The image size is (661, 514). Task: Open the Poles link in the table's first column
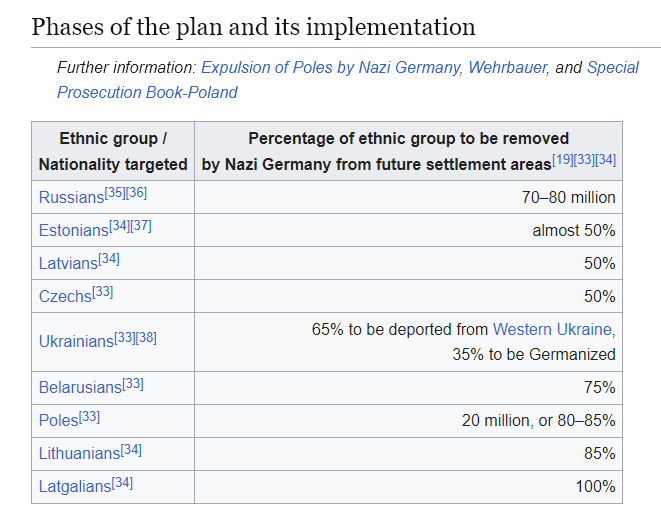(58, 421)
